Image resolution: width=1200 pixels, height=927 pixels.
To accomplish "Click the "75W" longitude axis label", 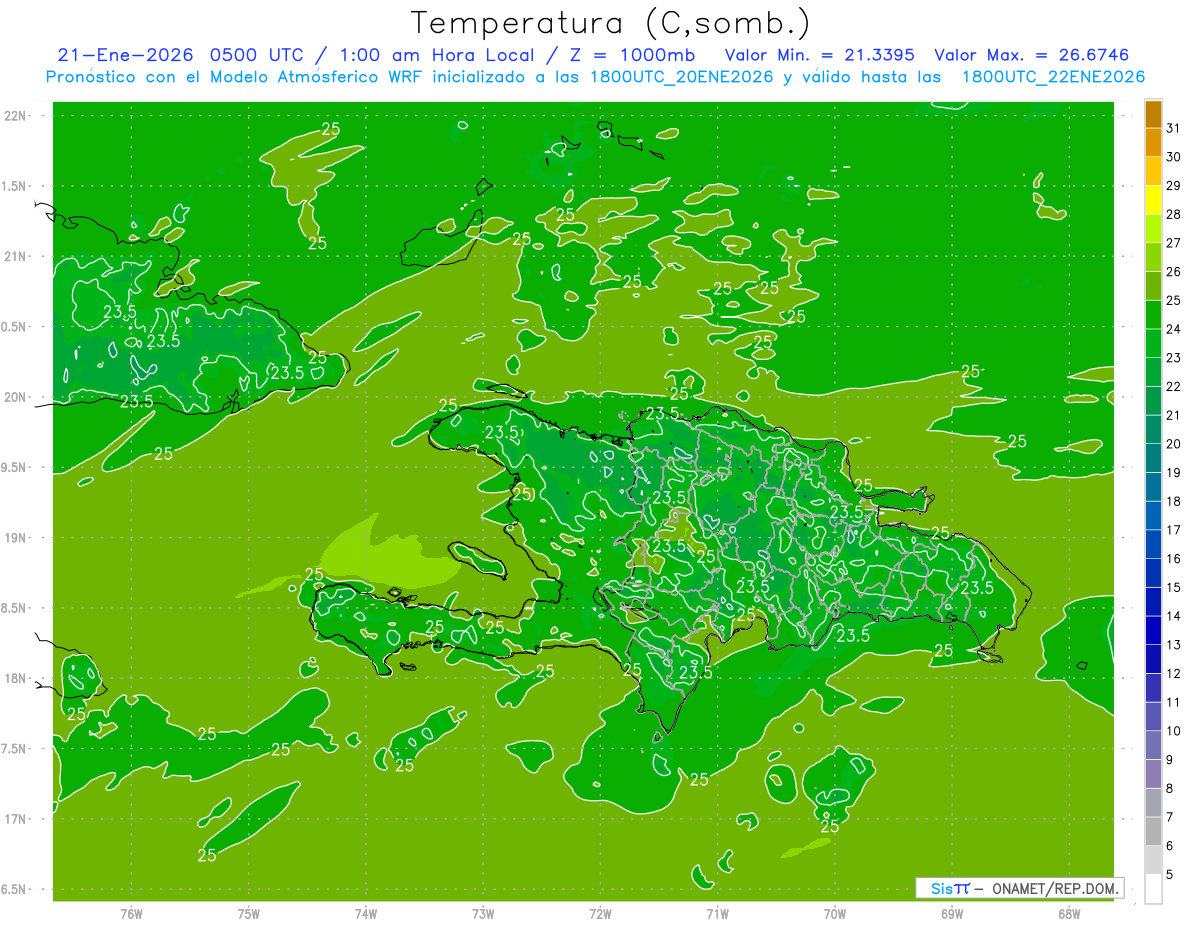I will point(249,914).
